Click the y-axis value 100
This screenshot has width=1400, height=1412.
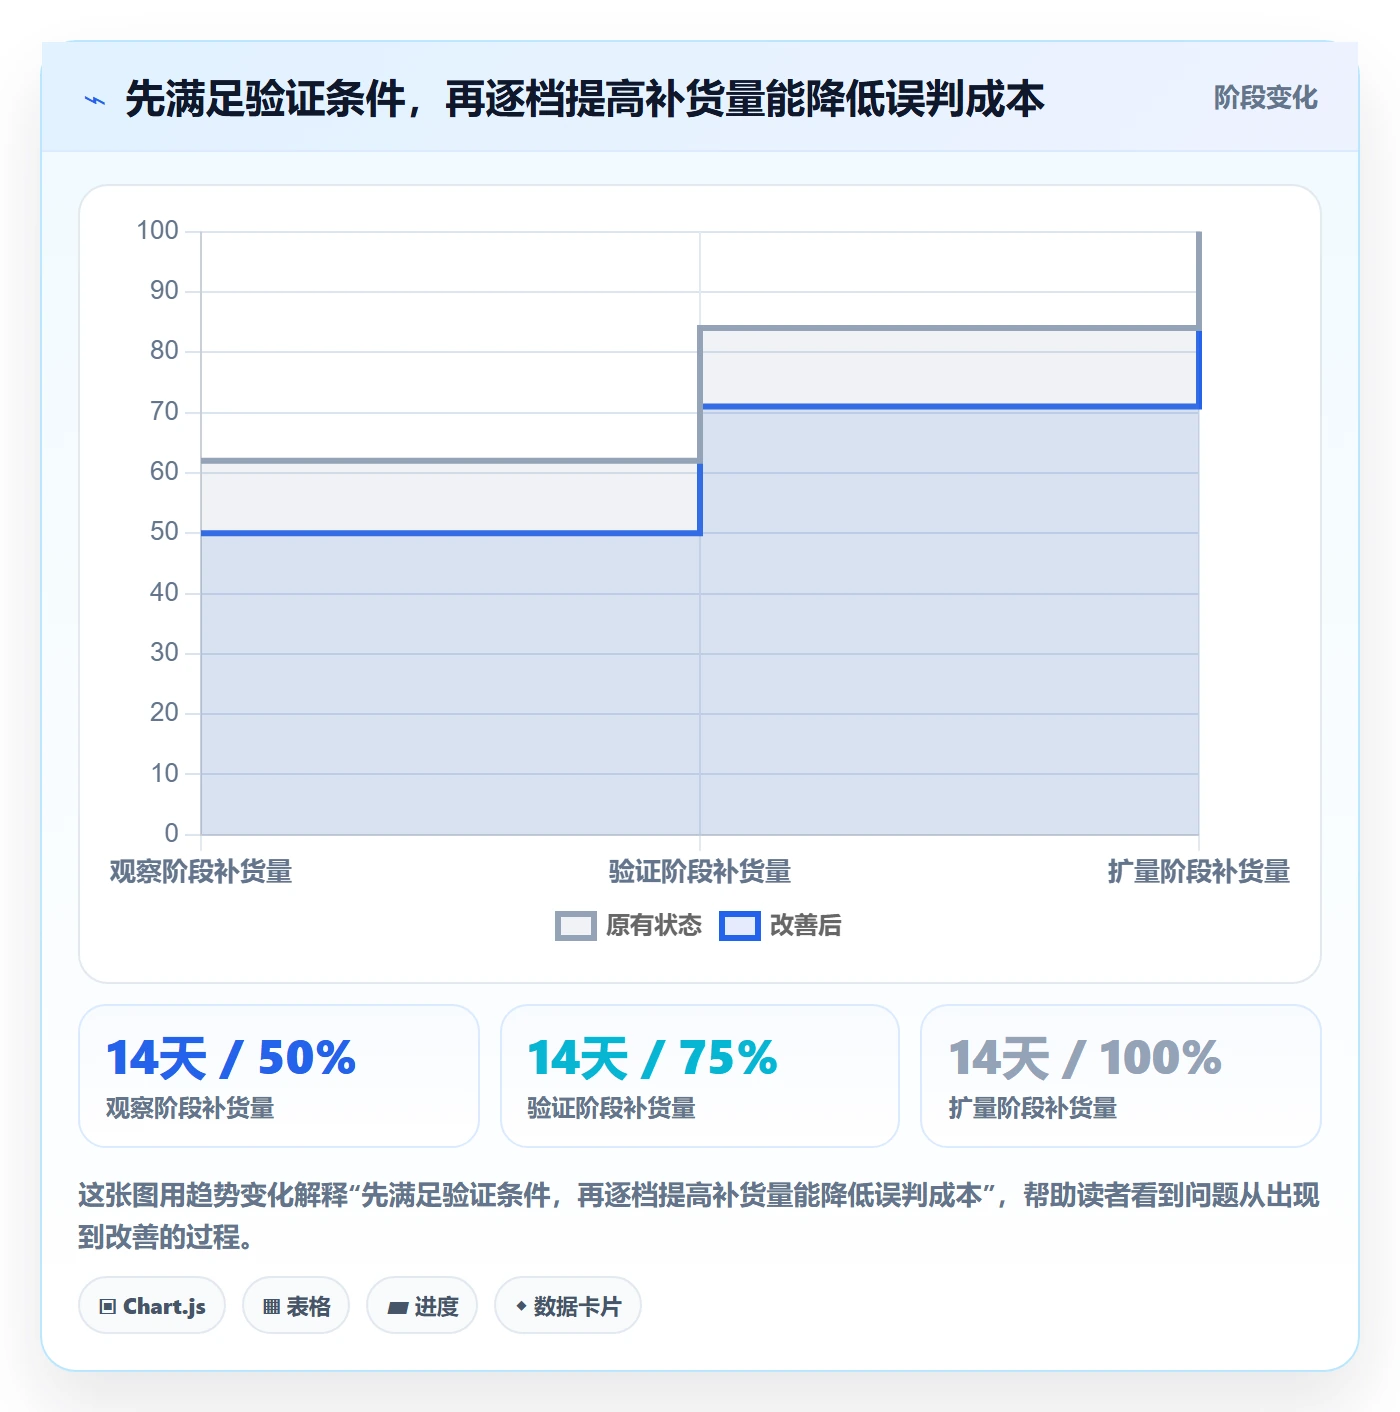tap(157, 231)
